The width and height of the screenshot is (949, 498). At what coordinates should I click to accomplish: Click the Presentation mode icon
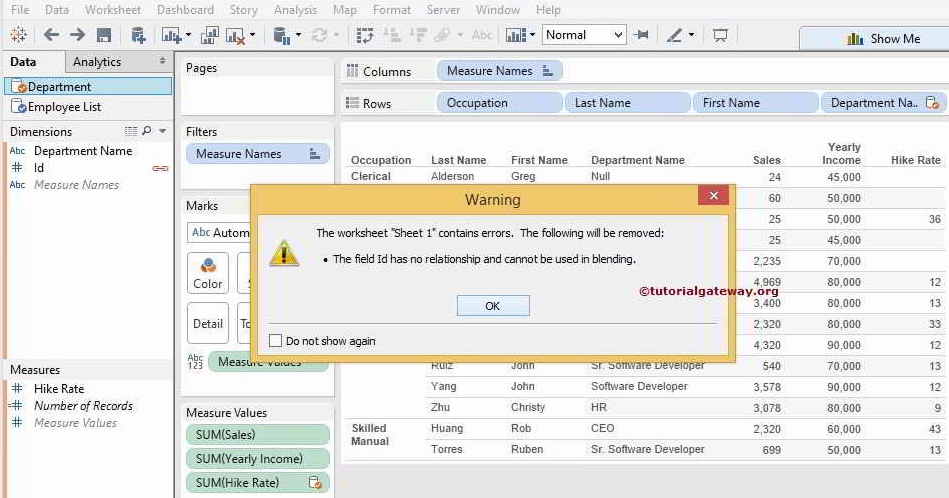click(720, 36)
